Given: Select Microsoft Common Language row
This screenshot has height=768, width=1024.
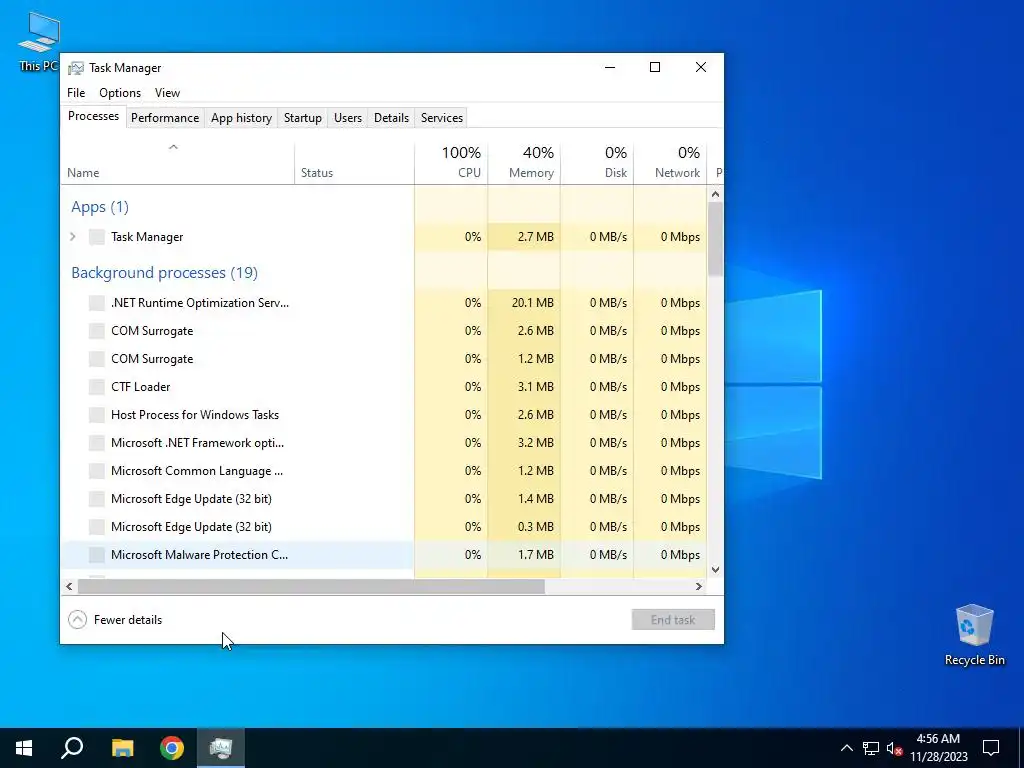Looking at the screenshot, I should [x=384, y=471].
